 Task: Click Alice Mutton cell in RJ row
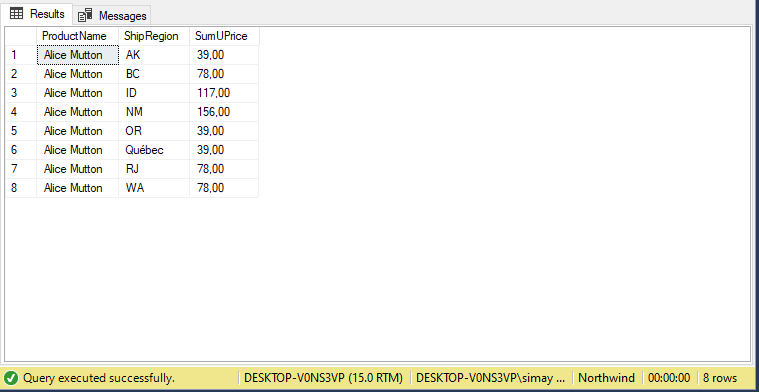77,169
